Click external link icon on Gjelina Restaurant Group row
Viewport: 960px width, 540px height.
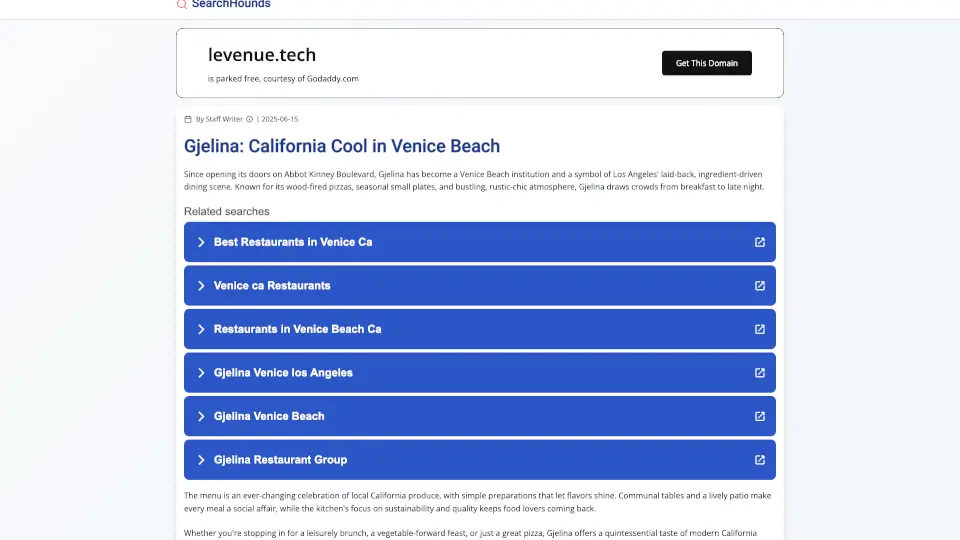click(759, 460)
